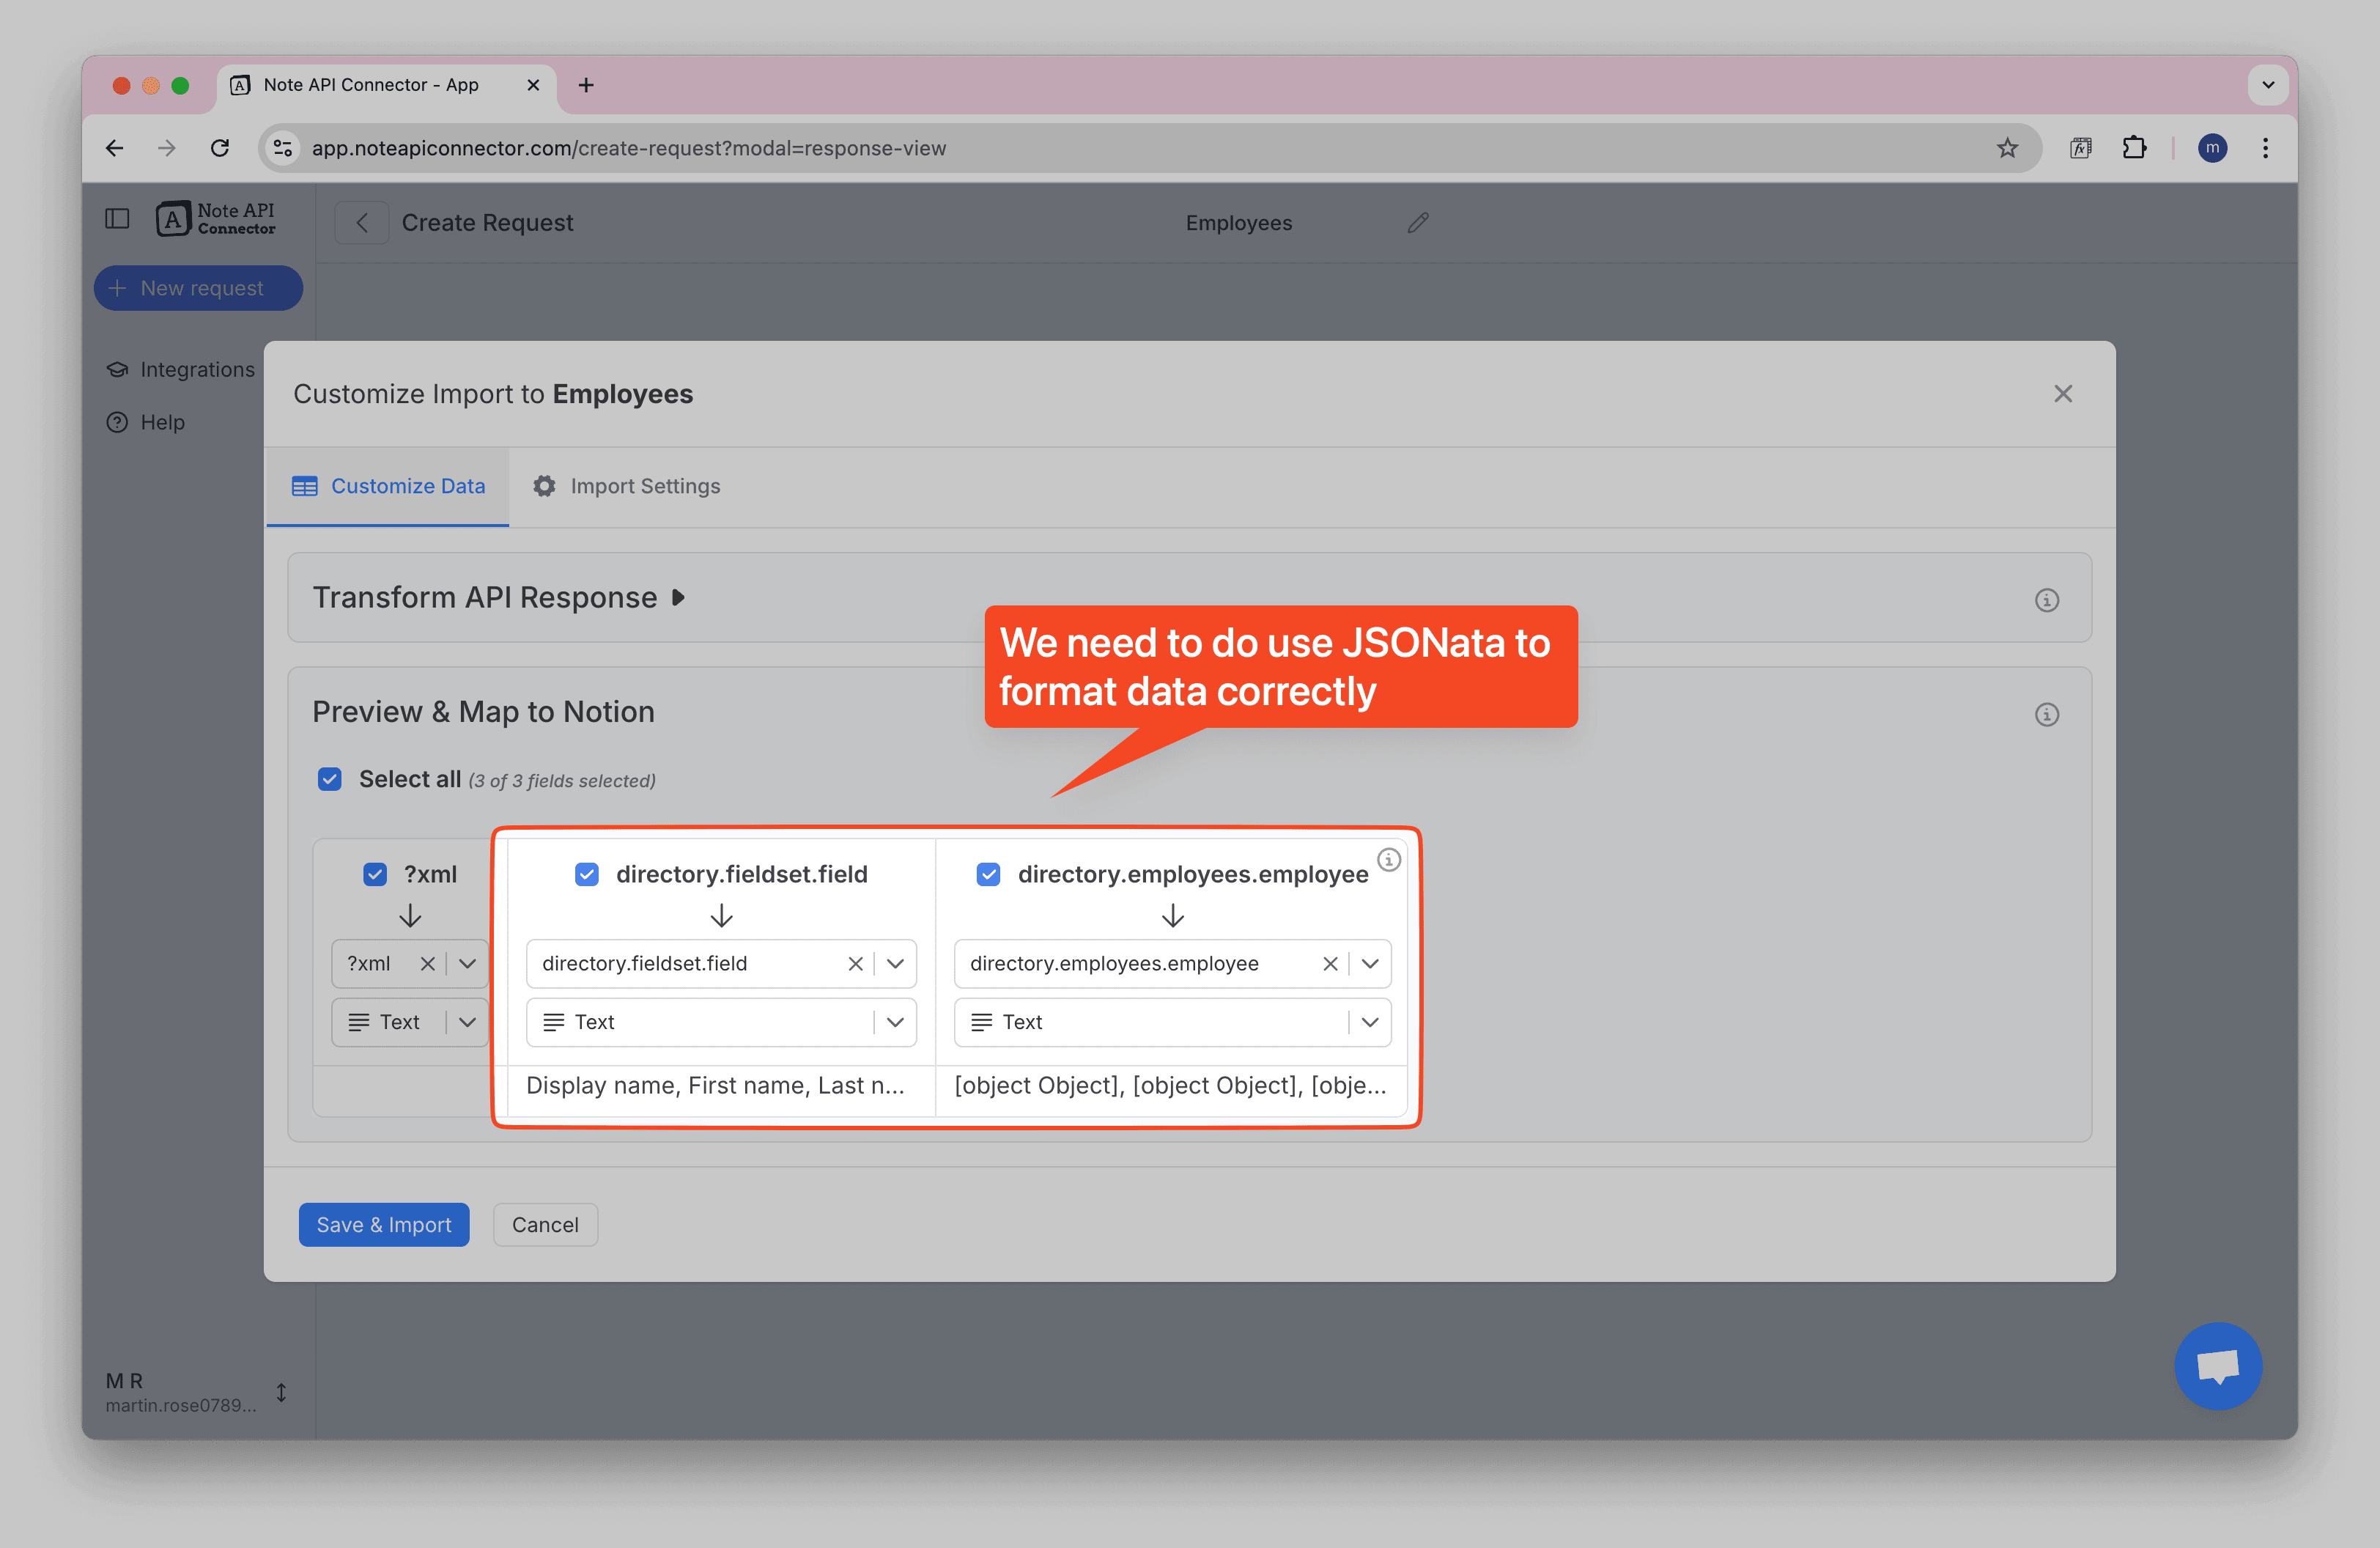Viewport: 2380px width, 1548px height.
Task: Click the Note API Connector logo
Action: pyautogui.click(x=216, y=219)
